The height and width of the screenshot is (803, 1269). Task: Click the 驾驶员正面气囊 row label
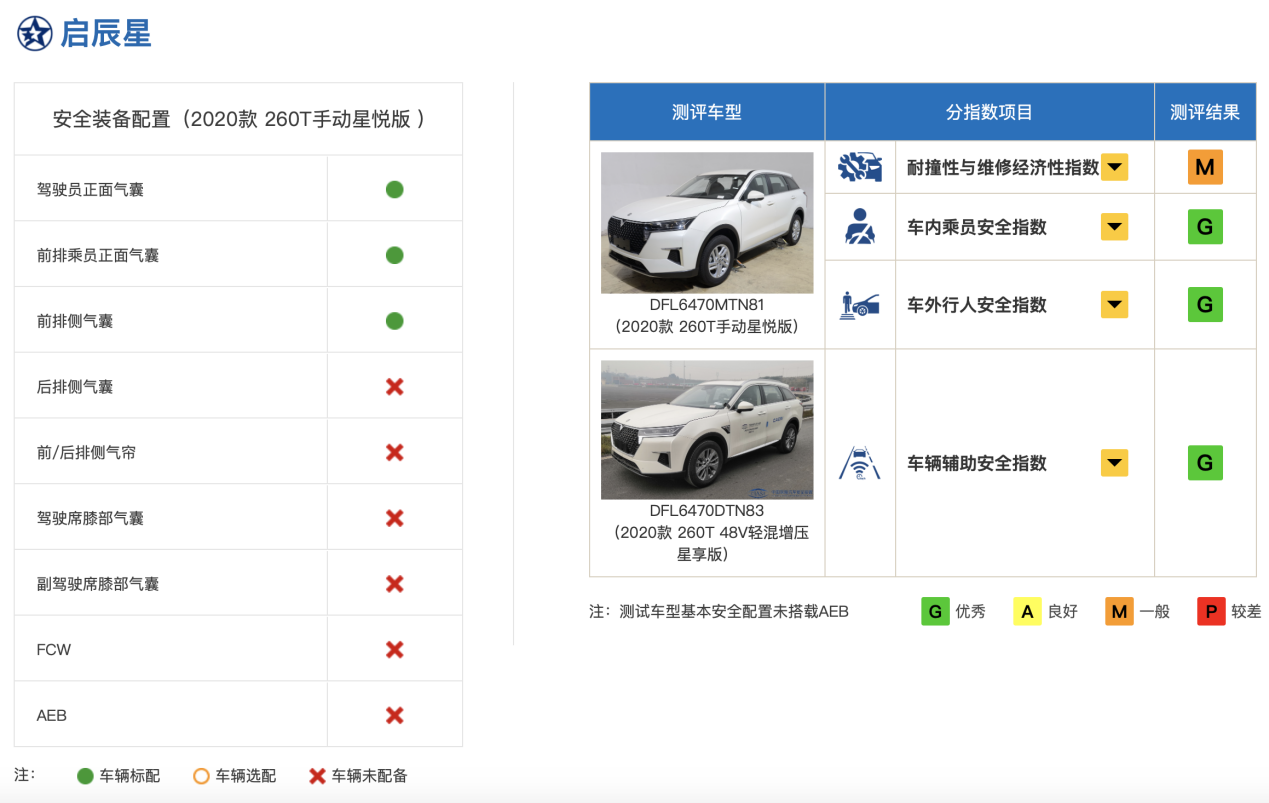click(x=90, y=189)
